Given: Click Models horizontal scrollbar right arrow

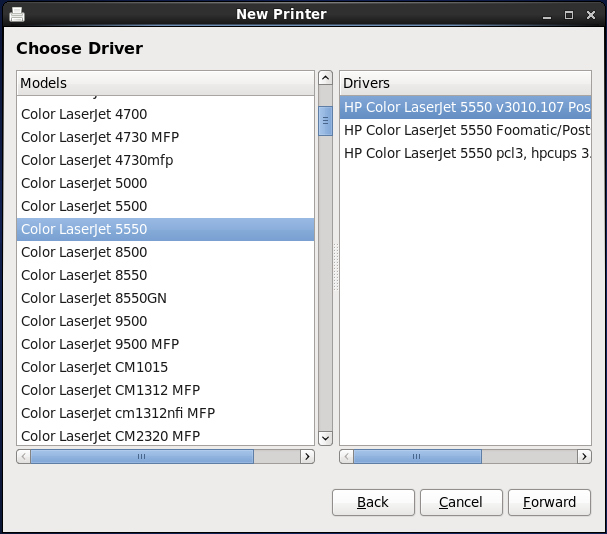Looking at the screenshot, I should [x=308, y=456].
